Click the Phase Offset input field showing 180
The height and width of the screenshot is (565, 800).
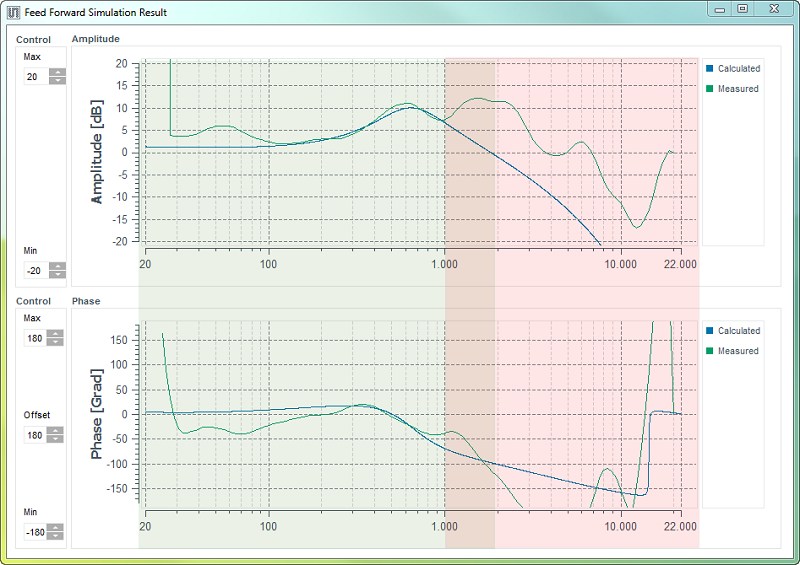pos(35,435)
